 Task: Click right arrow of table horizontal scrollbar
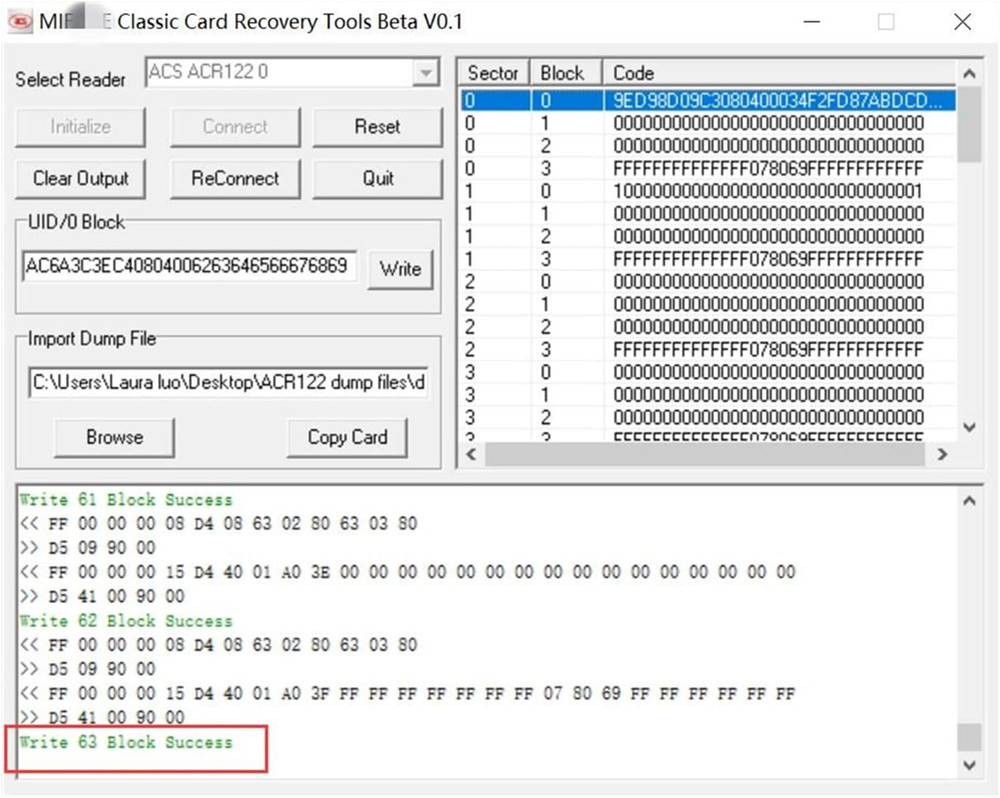click(x=941, y=454)
